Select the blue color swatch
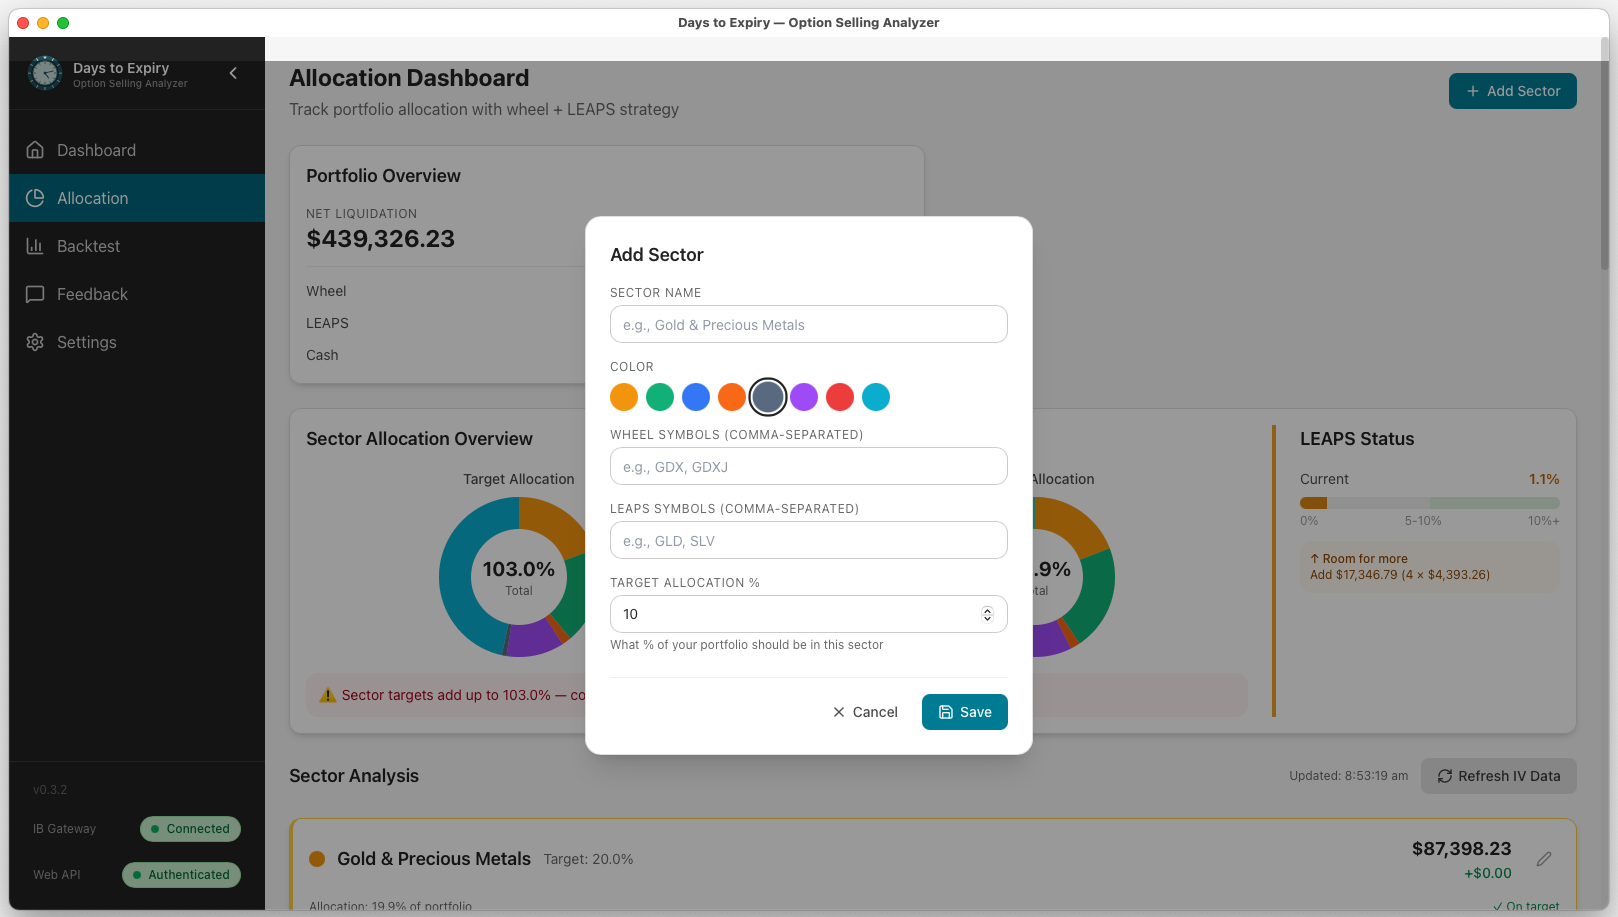This screenshot has width=1618, height=917. [696, 397]
